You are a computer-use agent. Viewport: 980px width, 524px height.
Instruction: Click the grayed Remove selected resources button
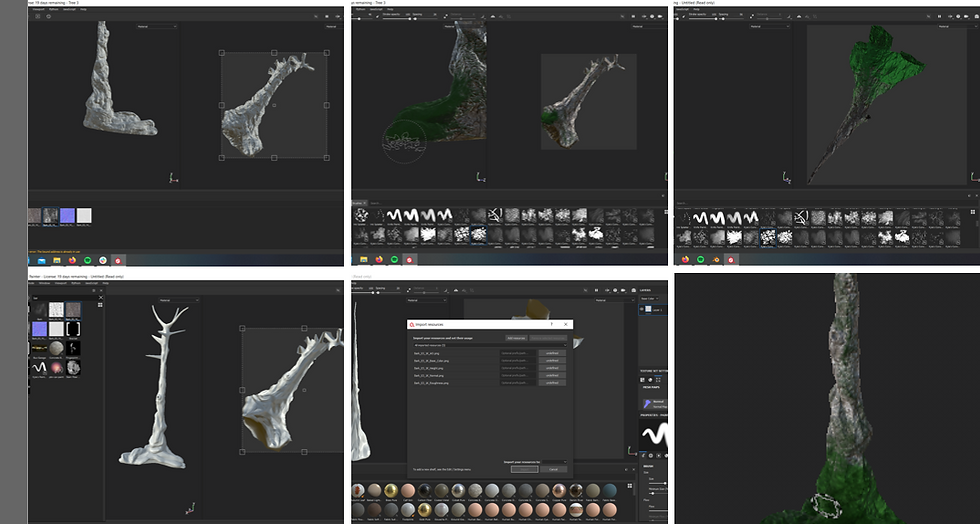click(548, 338)
